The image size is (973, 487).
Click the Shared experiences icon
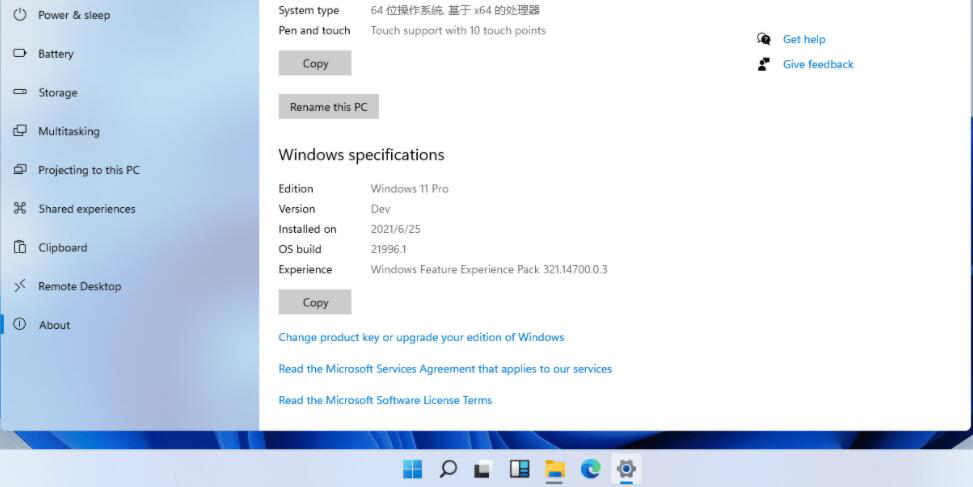20,208
